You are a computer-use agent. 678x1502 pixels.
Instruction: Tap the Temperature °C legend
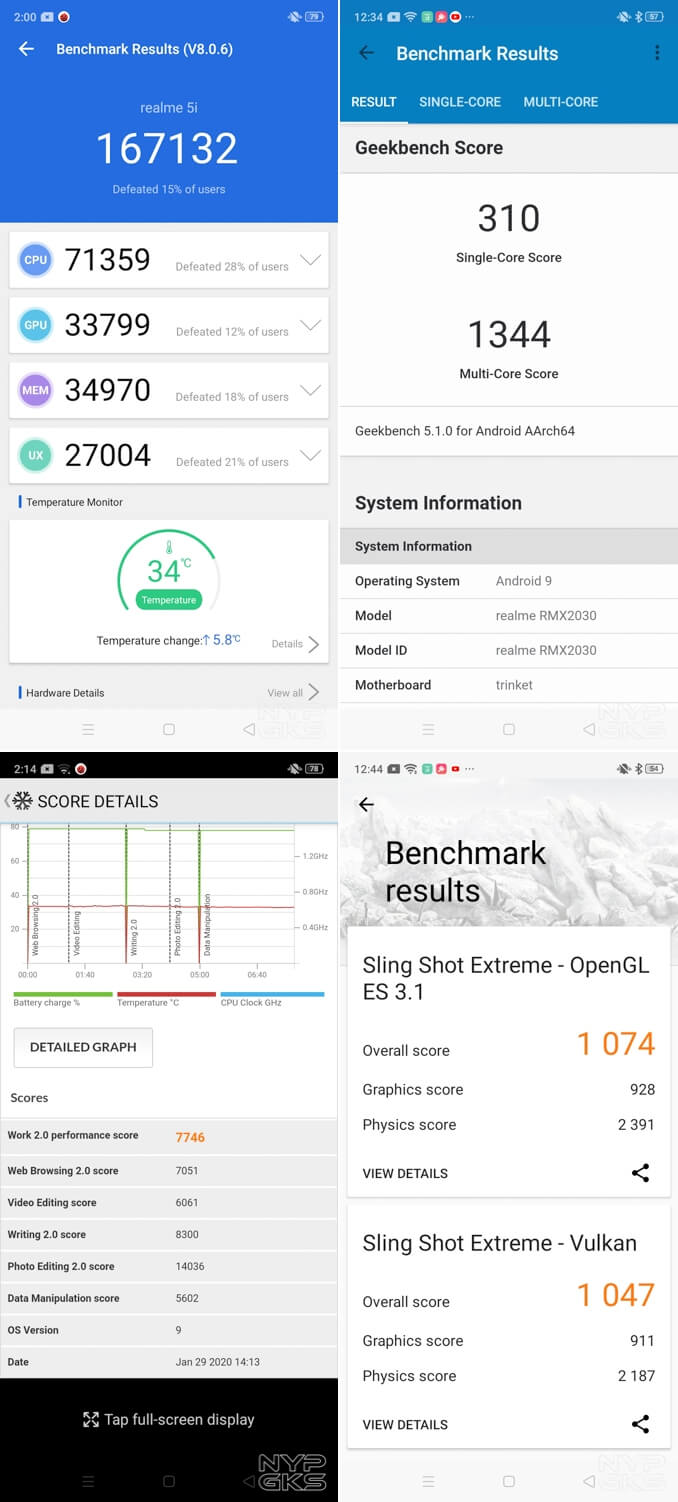click(x=166, y=999)
